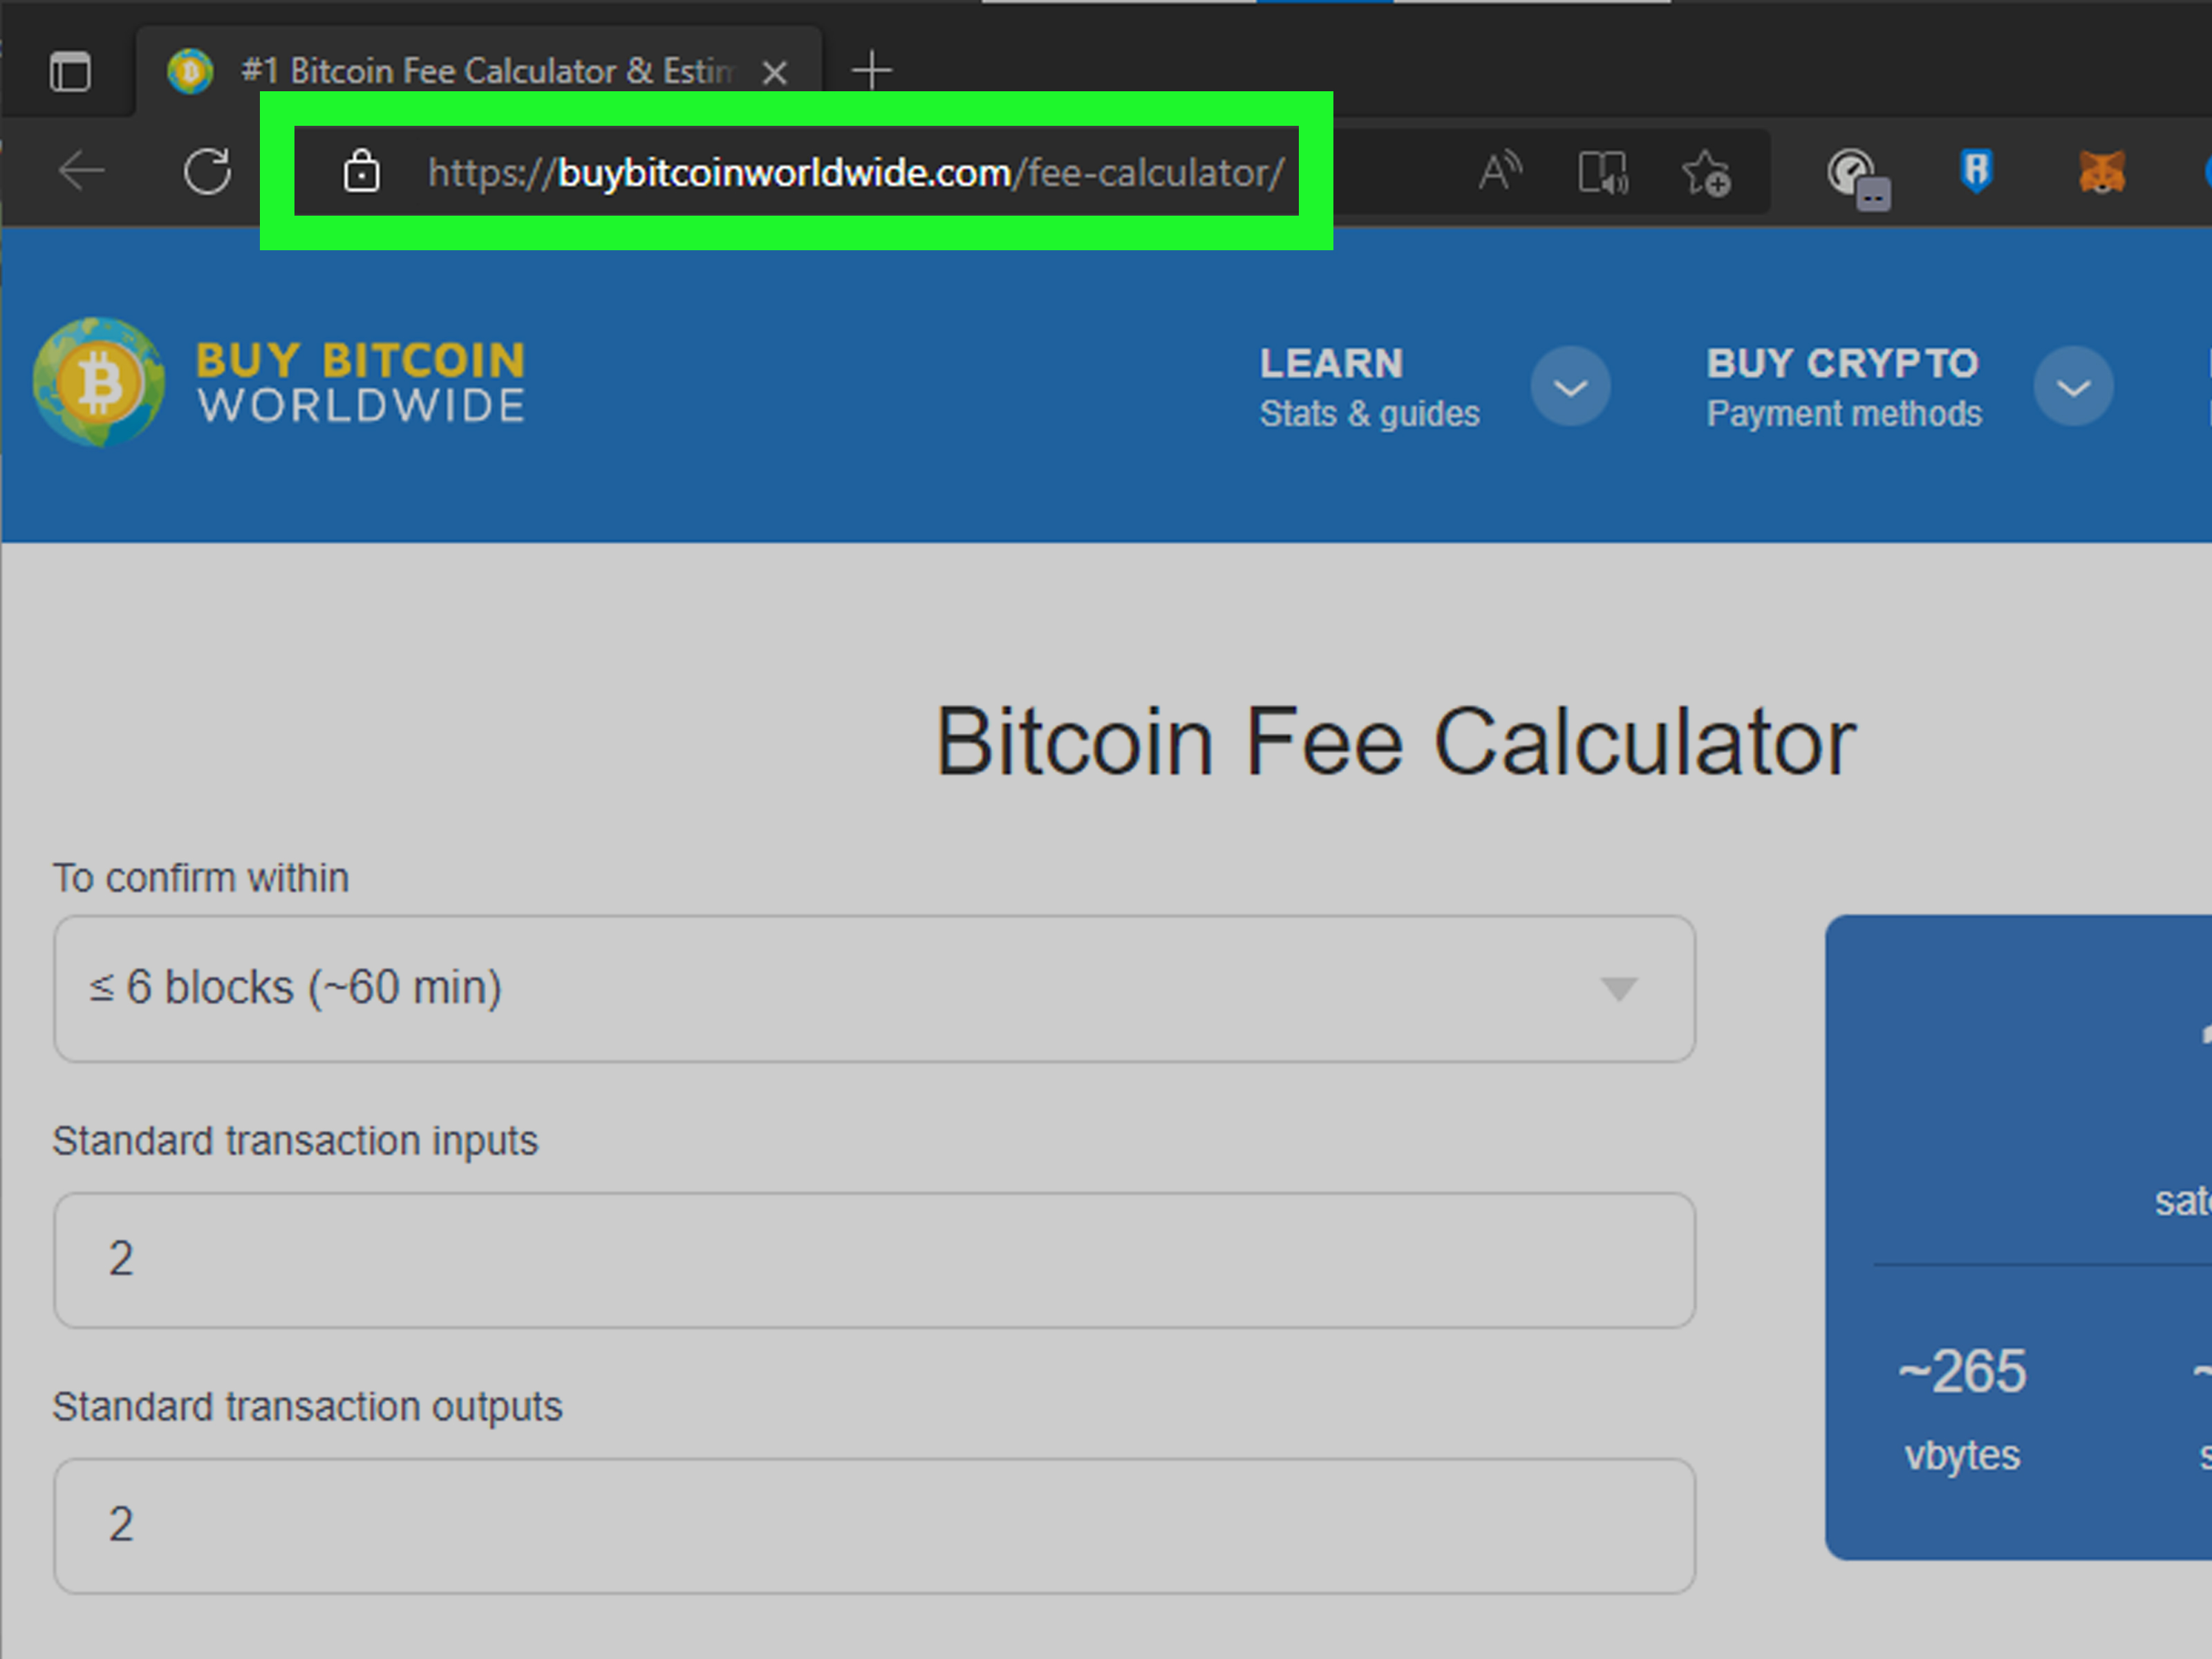The height and width of the screenshot is (1659, 2212).
Task: Click the browser refresh icon
Action: [x=205, y=169]
